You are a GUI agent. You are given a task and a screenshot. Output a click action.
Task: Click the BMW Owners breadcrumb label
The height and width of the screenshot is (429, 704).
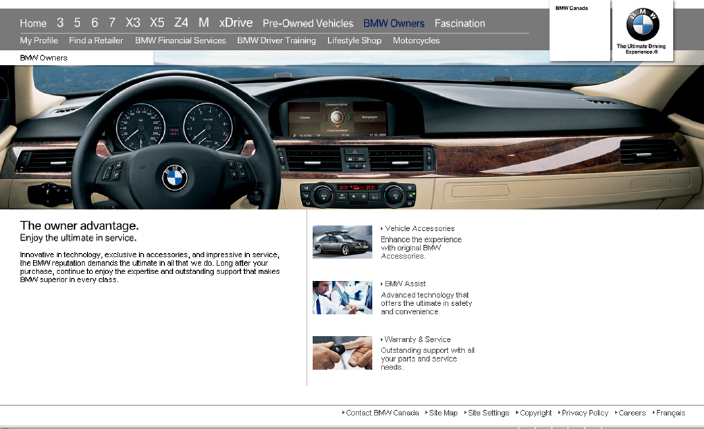point(44,58)
